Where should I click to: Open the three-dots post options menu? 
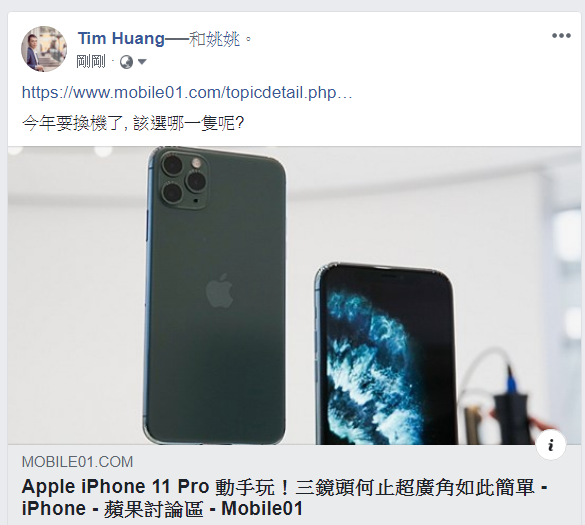(561, 36)
